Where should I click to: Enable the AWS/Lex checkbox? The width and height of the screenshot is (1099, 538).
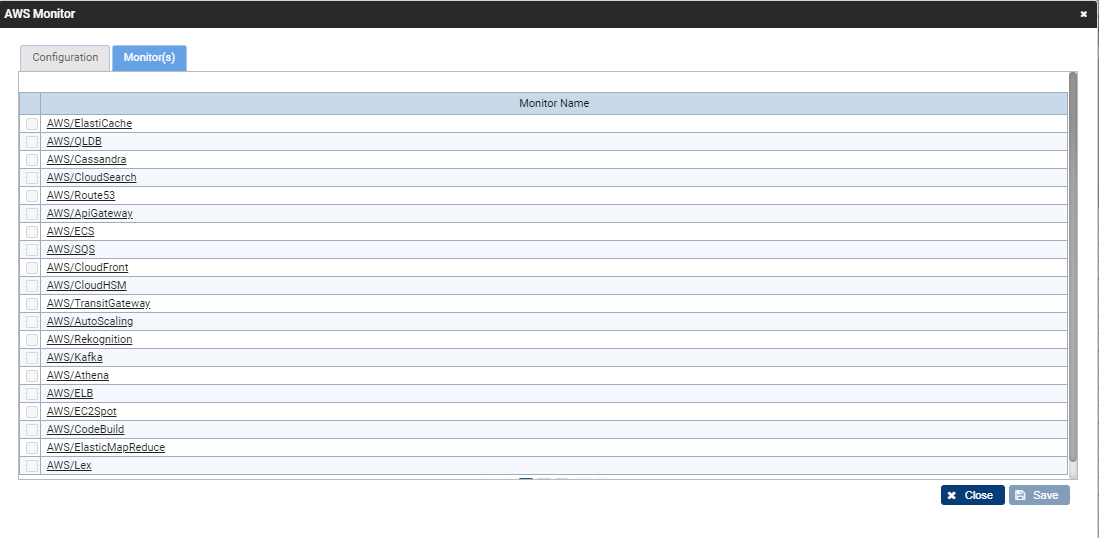[x=32, y=466]
